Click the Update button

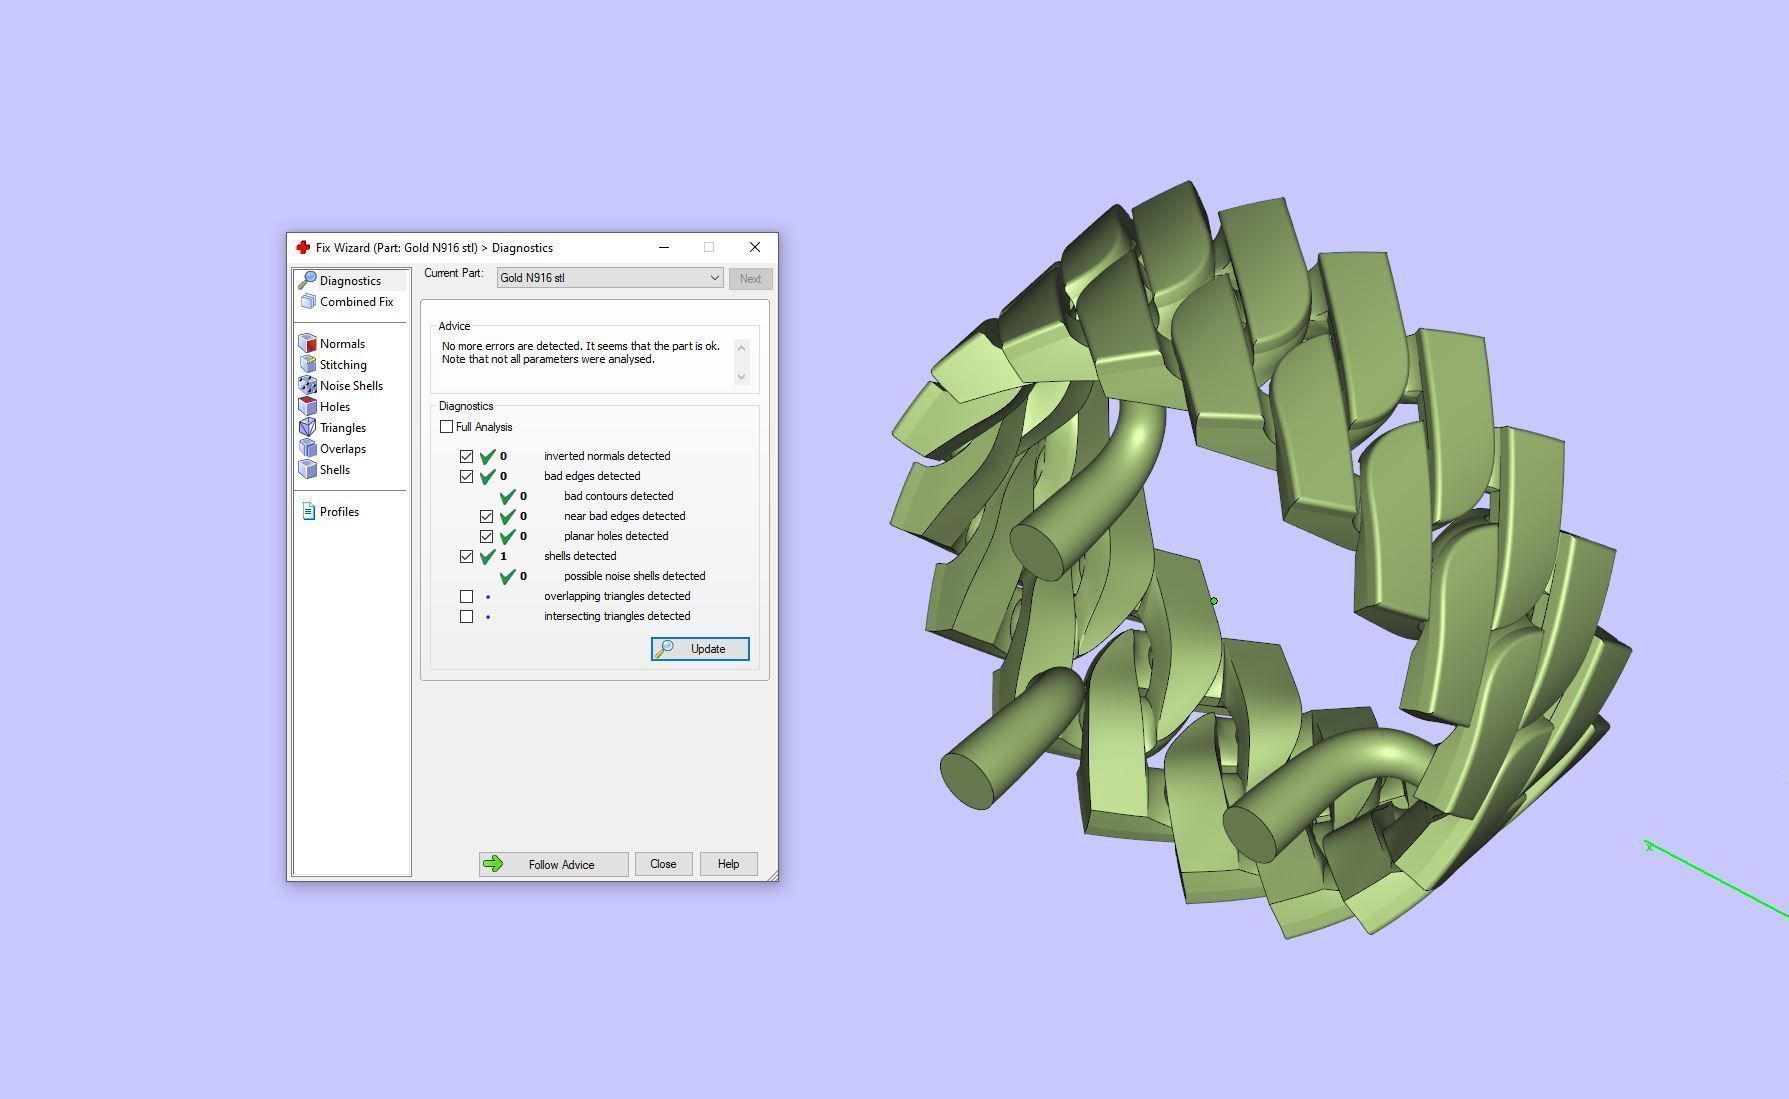(x=700, y=649)
